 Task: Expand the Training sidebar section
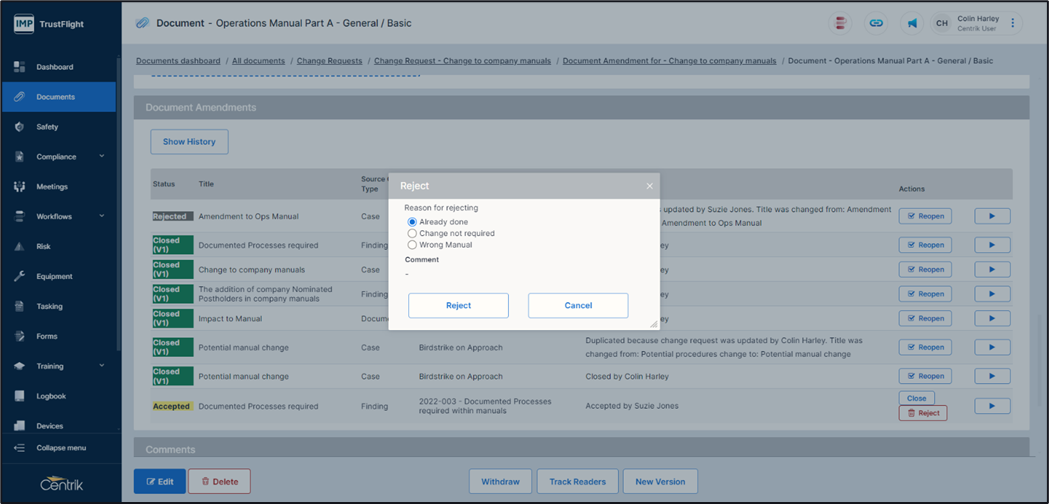coord(102,367)
